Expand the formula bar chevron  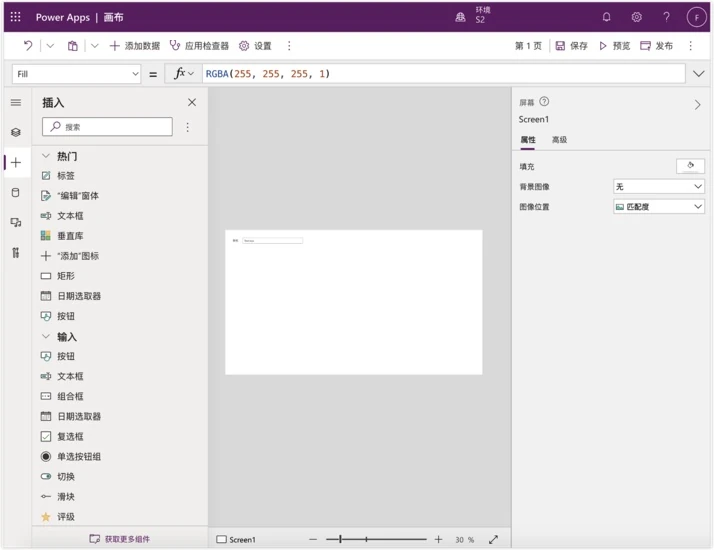tap(698, 74)
